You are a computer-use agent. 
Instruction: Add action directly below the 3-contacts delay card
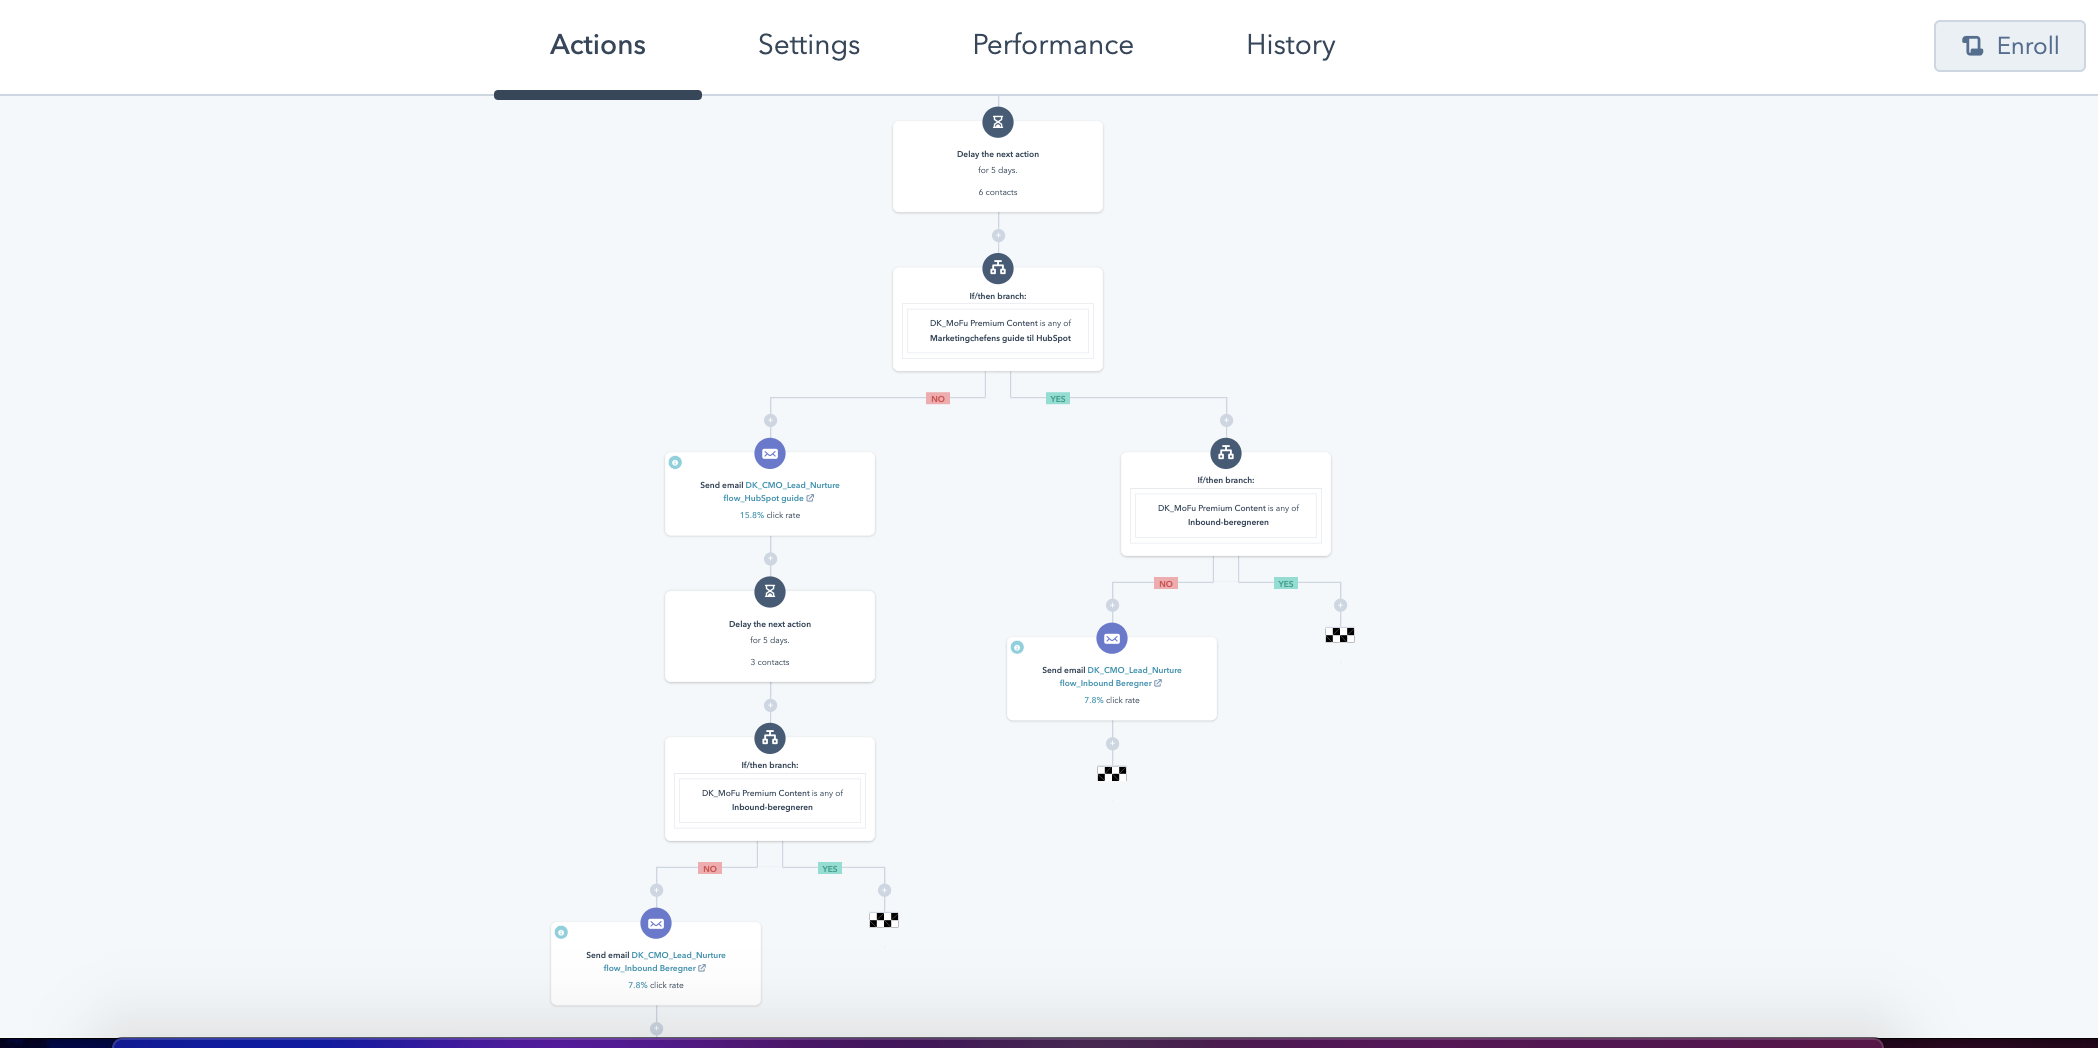coord(770,705)
